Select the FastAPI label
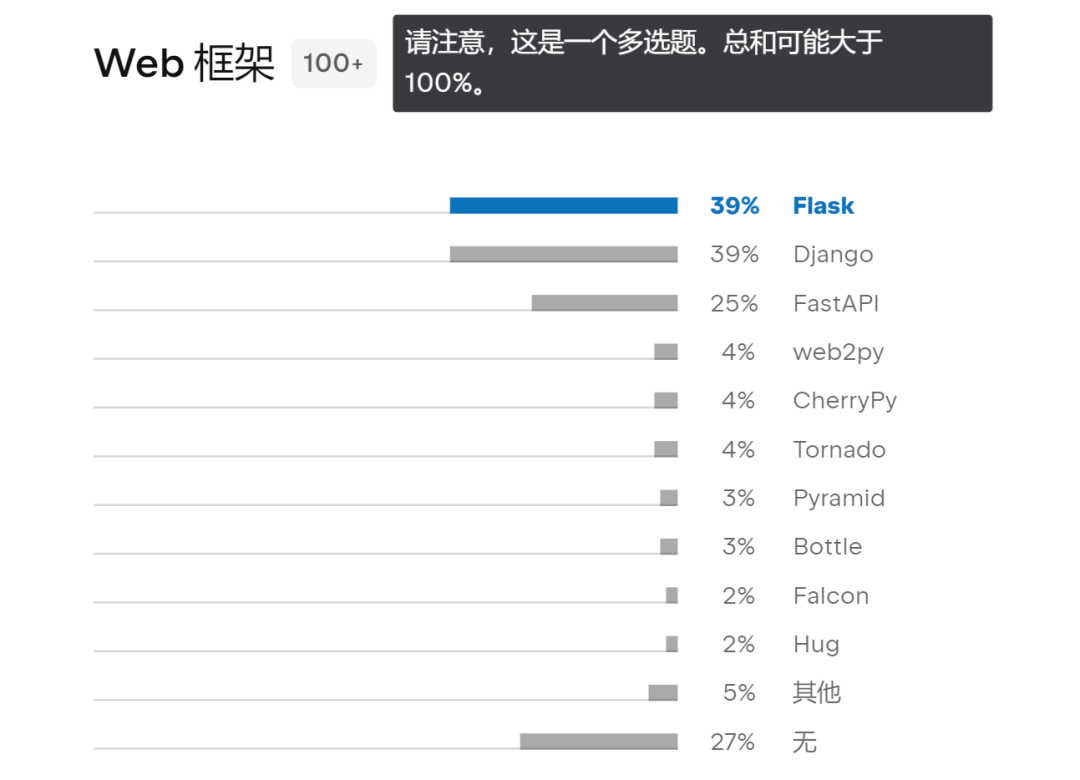 [x=835, y=303]
